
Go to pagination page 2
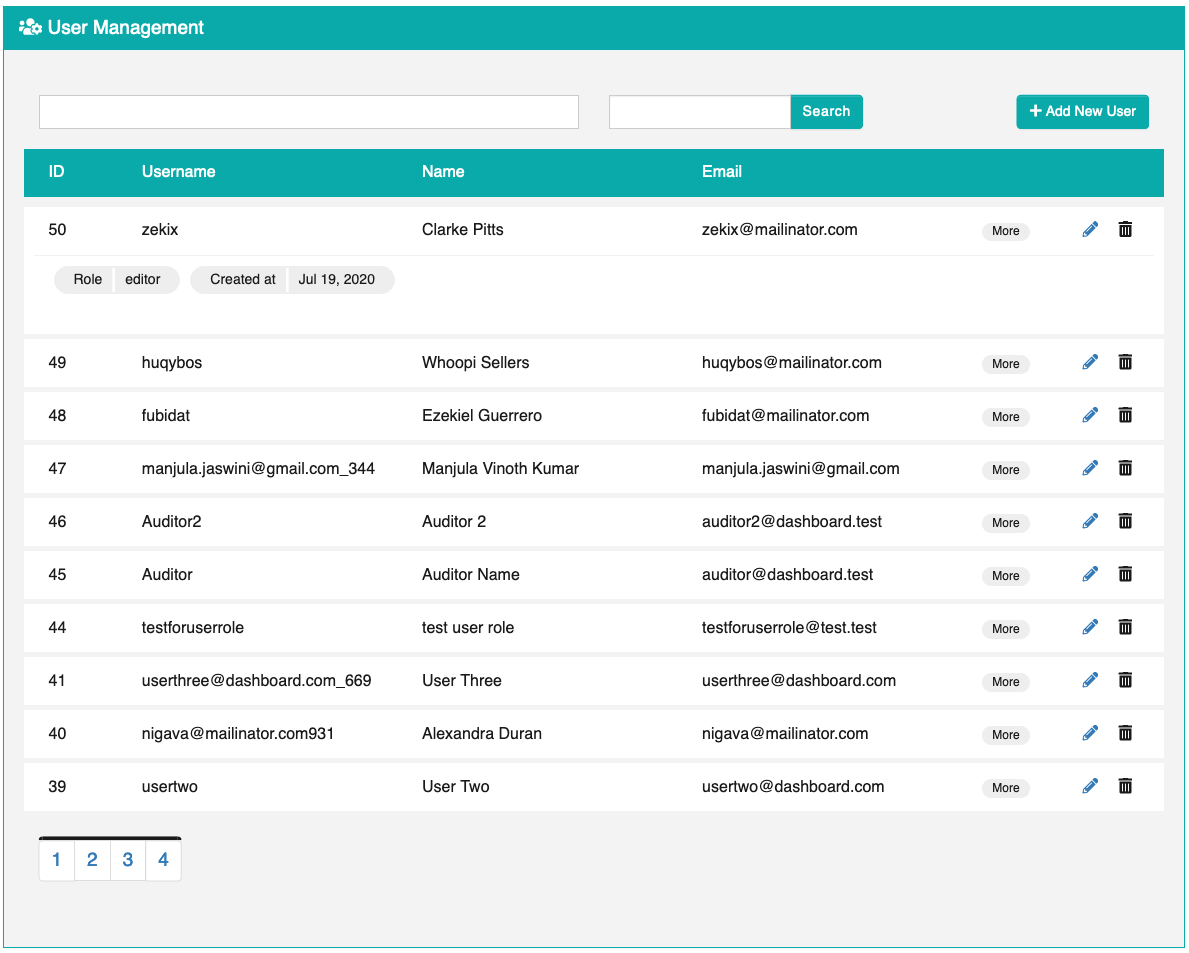pyautogui.click(x=92, y=860)
